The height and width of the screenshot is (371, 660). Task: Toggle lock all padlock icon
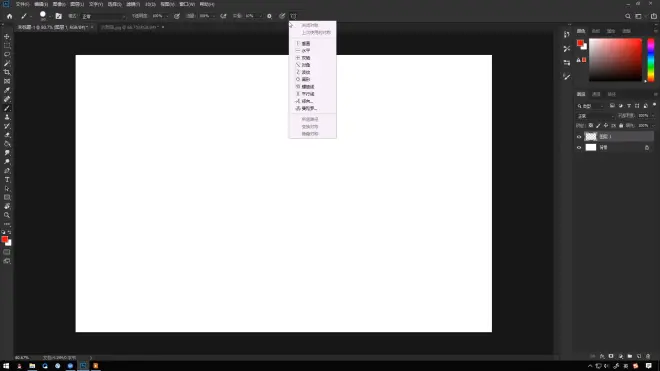621,125
